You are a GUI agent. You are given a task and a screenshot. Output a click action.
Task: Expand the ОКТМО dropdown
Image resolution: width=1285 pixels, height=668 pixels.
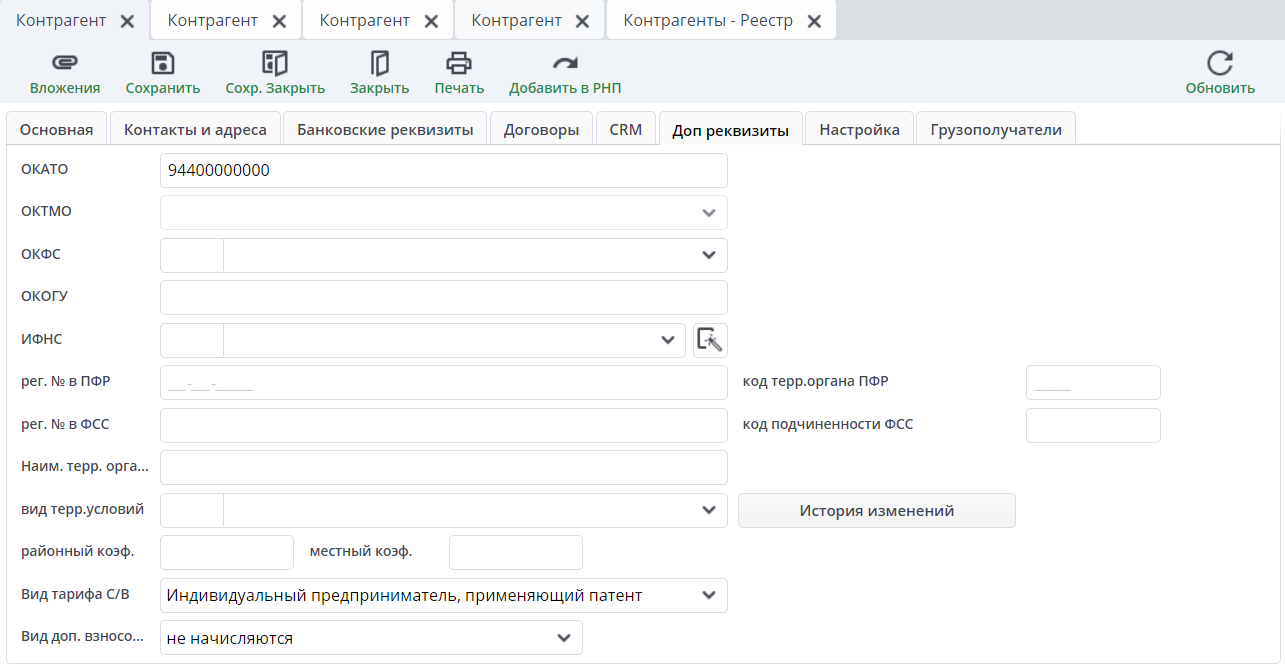tap(709, 213)
